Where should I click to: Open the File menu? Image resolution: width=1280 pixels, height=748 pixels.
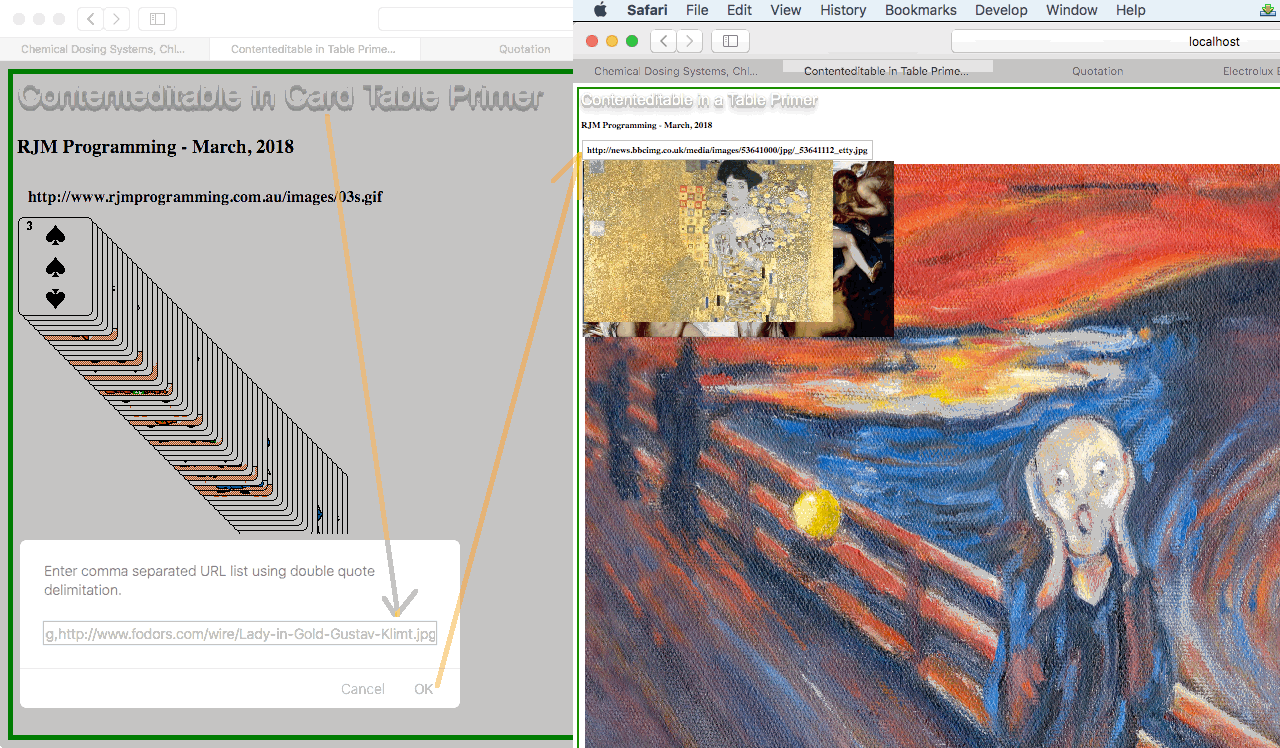[x=697, y=10]
